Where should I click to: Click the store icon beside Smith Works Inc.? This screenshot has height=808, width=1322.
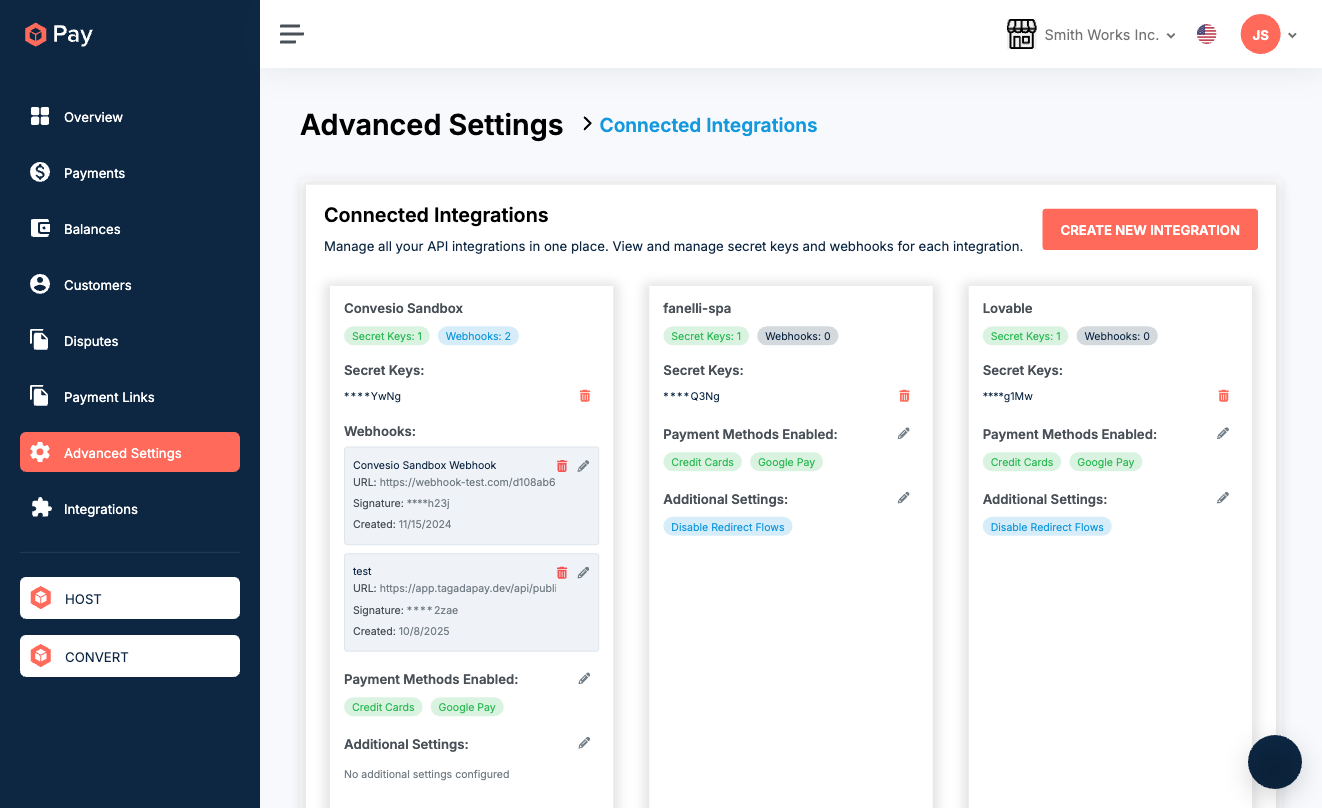1021,34
